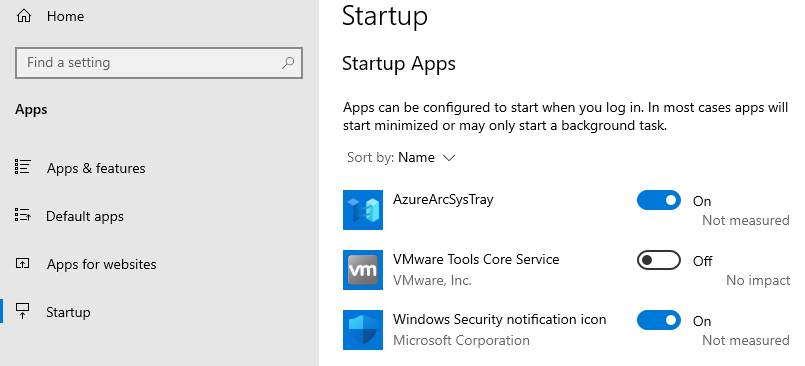805x366 pixels.
Task: Click the Apps & features list icon
Action: (23, 167)
